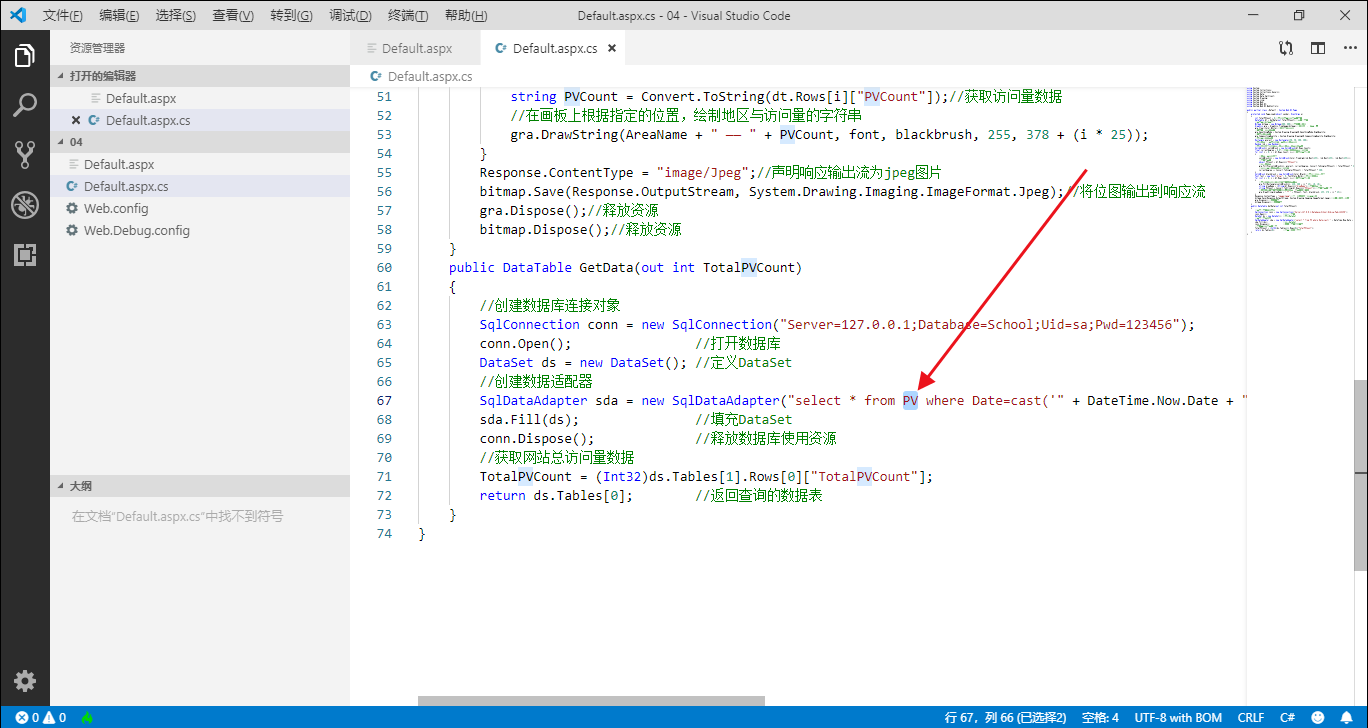Switch to the Default.aspx editor tab
The image size is (1368, 728).
click(415, 48)
